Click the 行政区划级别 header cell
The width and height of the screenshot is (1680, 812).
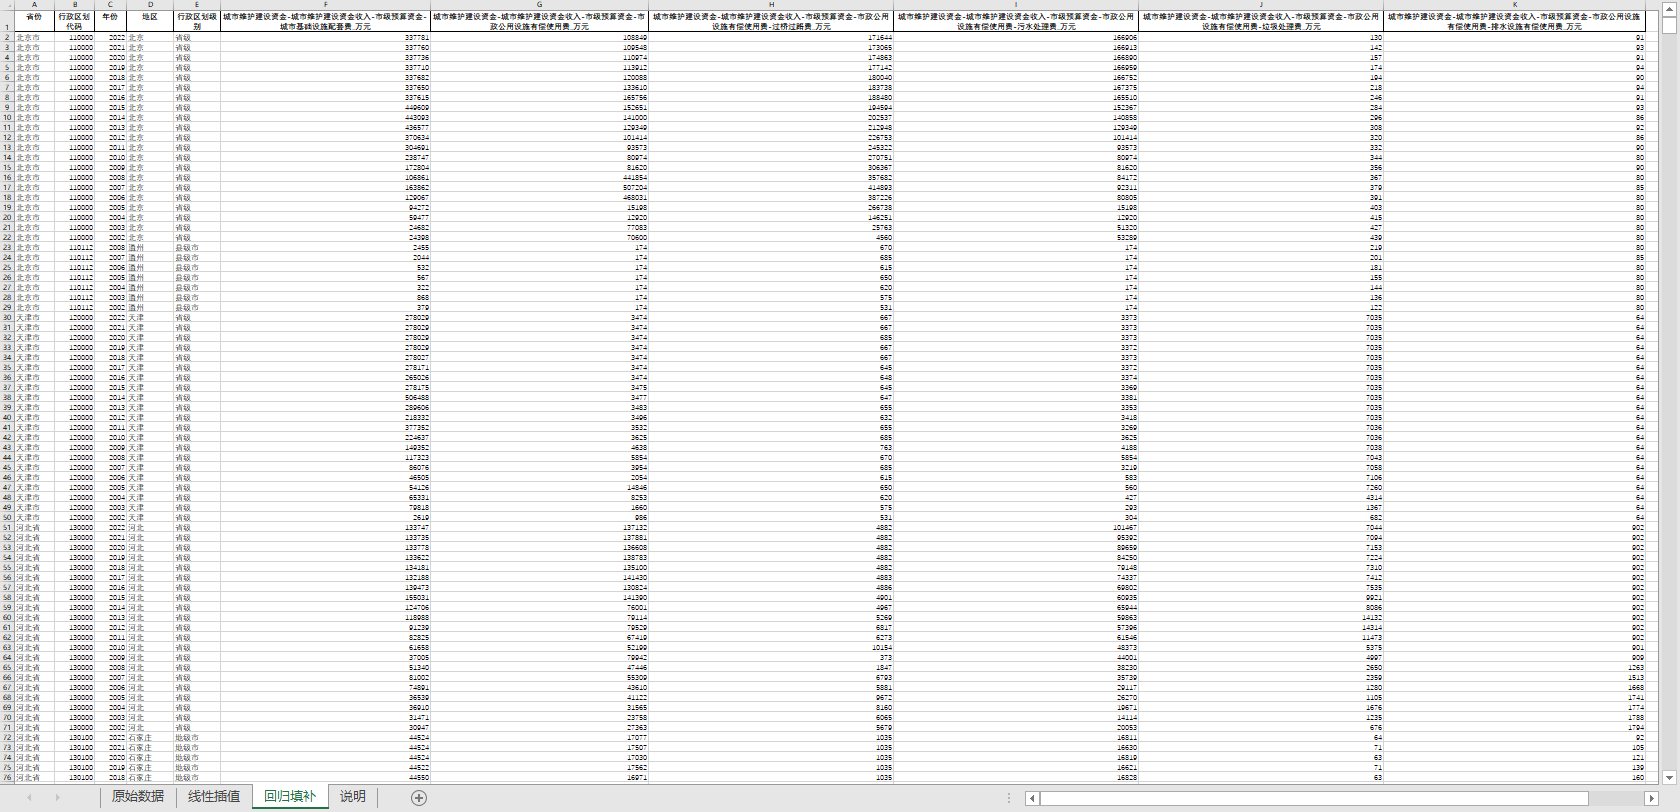click(197, 22)
